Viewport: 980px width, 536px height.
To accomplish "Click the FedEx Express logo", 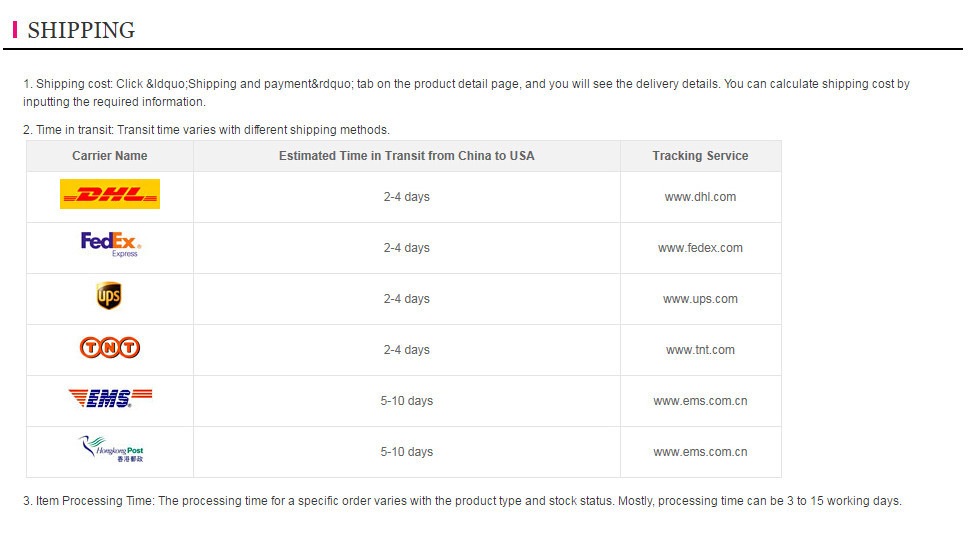I will [110, 245].
